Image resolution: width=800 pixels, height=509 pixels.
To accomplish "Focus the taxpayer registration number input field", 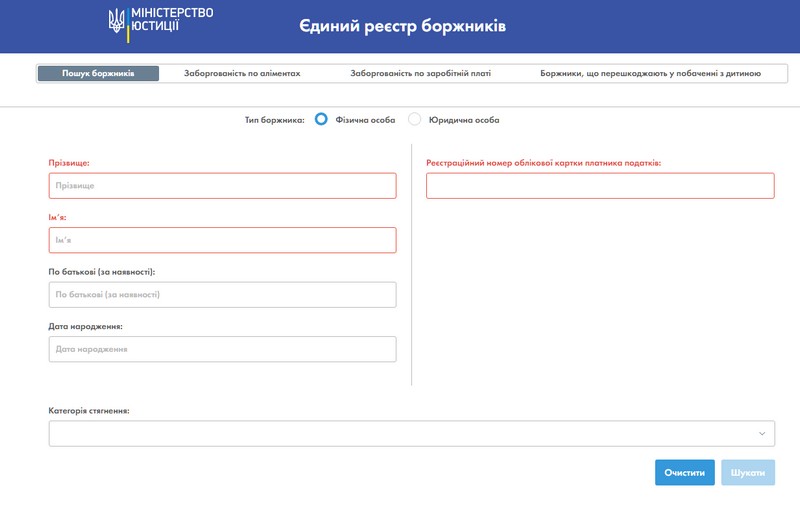I will tap(600, 186).
